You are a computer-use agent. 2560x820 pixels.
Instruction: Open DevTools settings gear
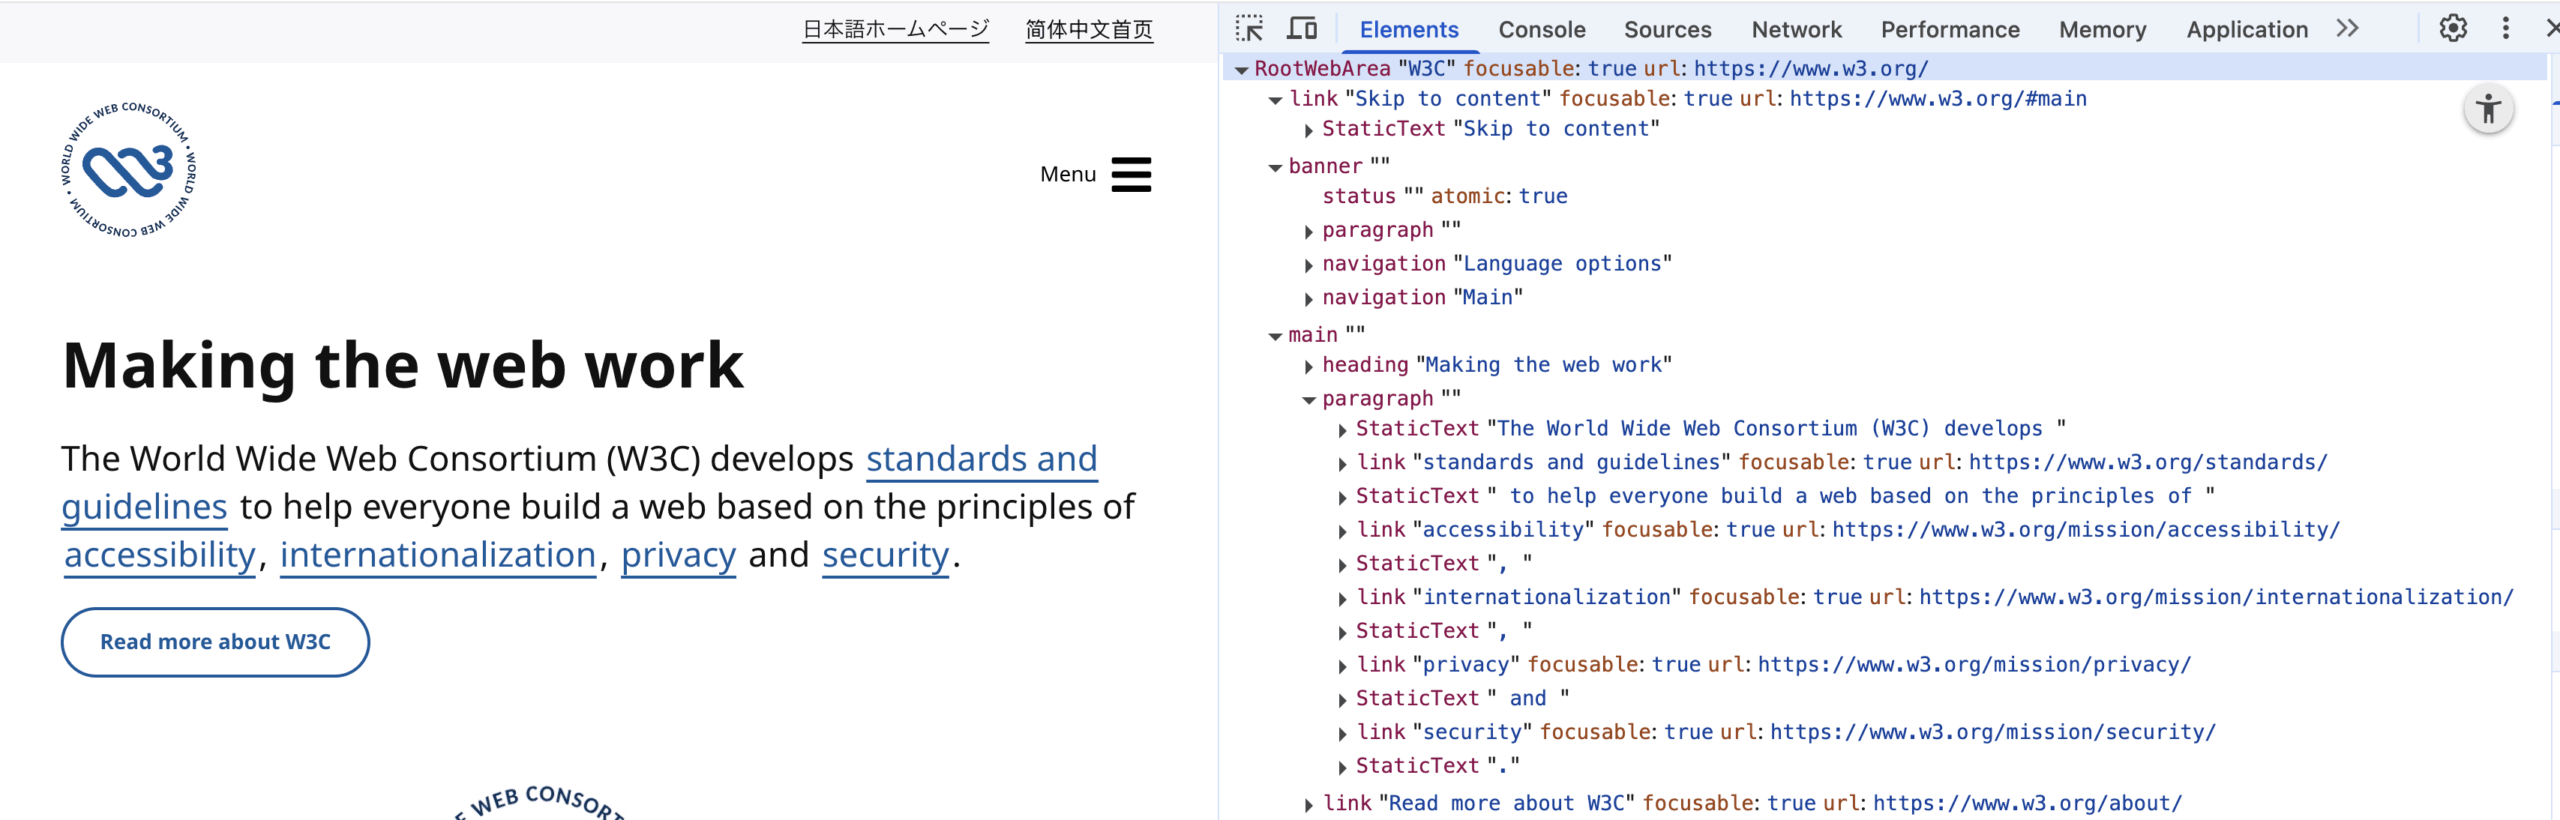click(x=2453, y=29)
